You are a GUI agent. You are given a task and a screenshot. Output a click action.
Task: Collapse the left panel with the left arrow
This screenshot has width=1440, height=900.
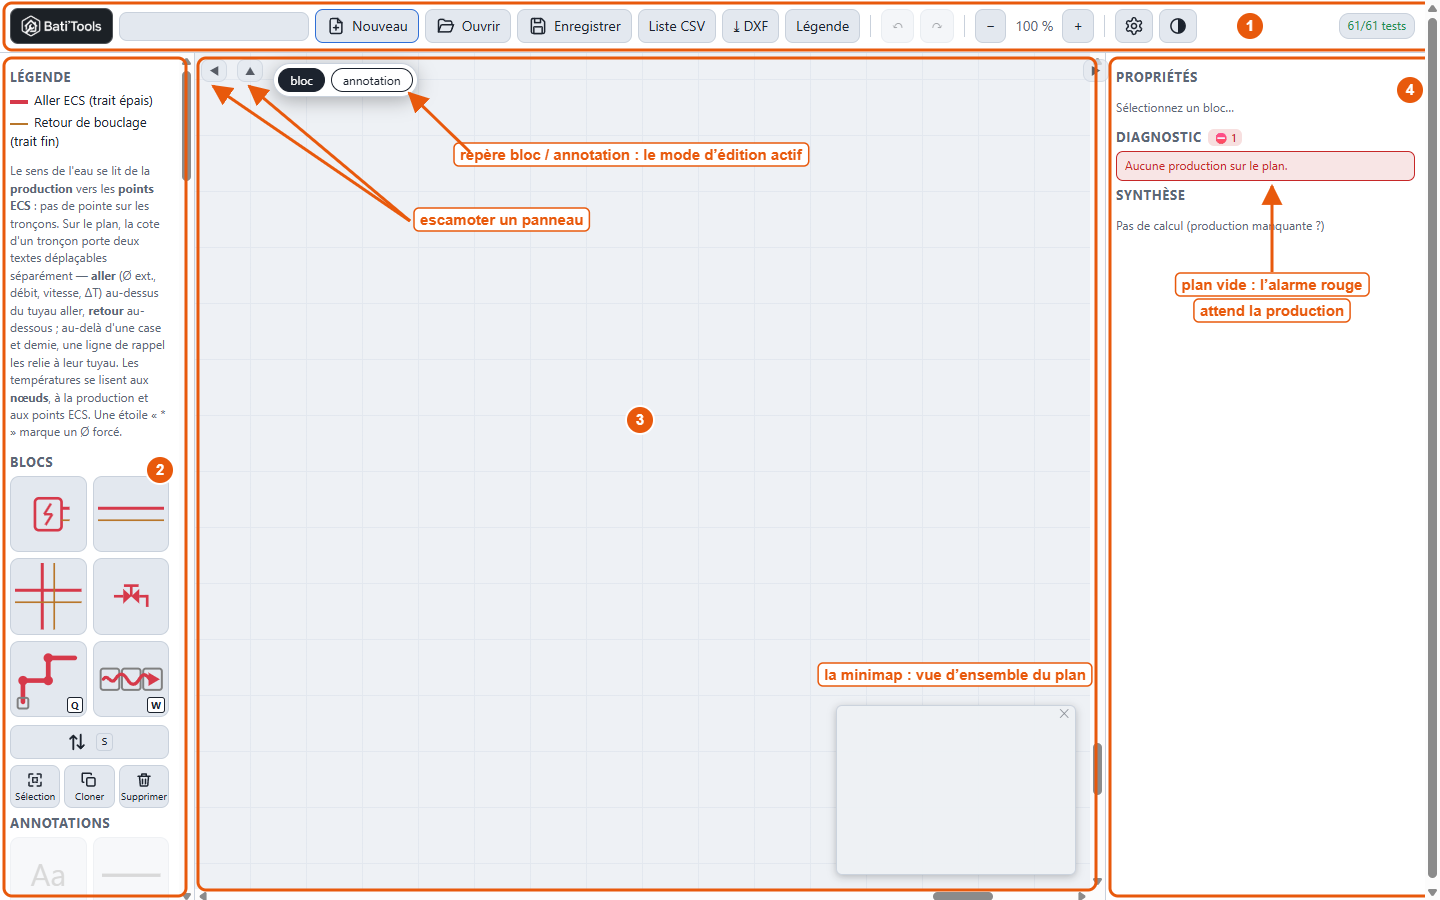[215, 71]
